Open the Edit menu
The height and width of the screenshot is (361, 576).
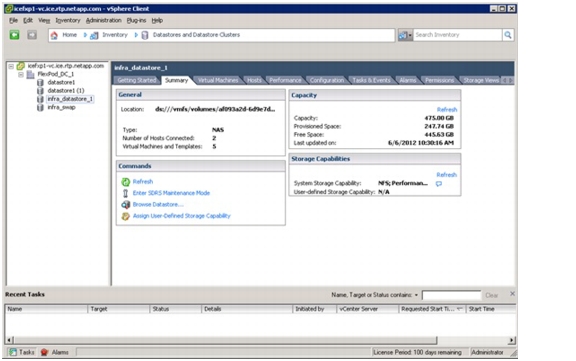28,21
